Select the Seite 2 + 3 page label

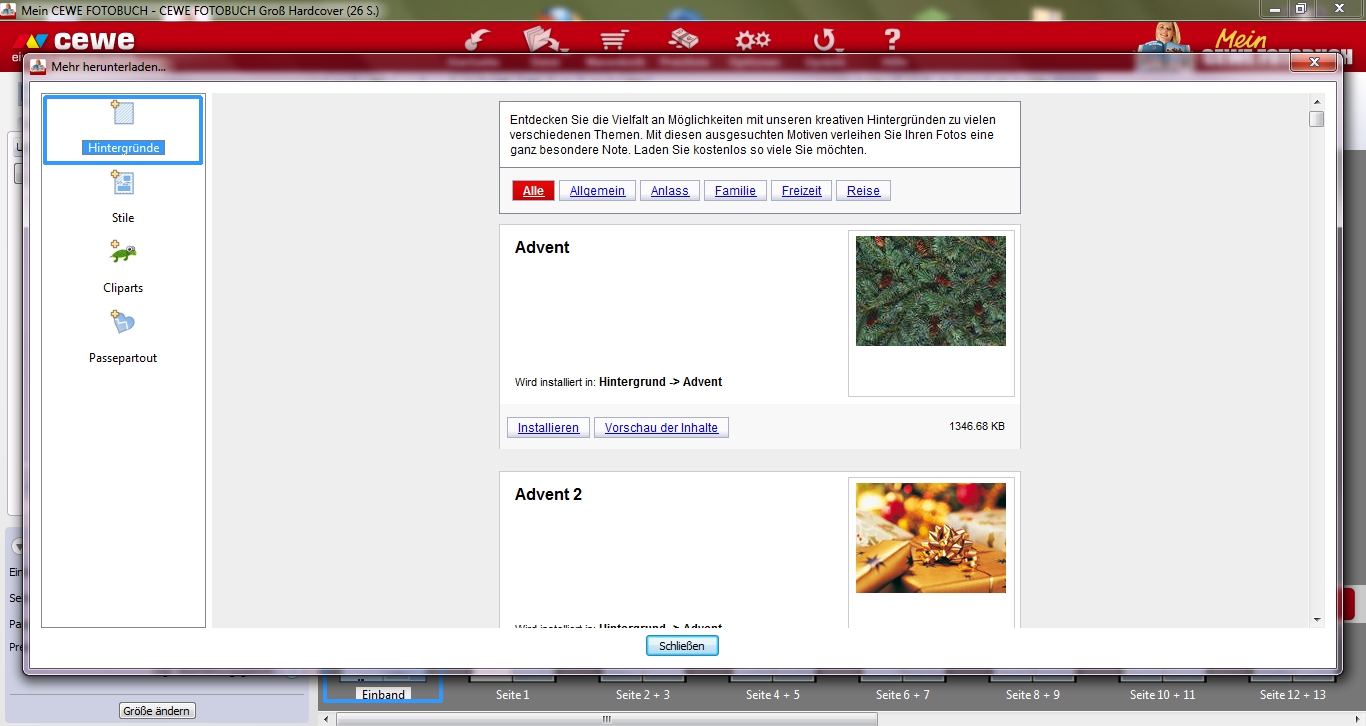click(643, 694)
